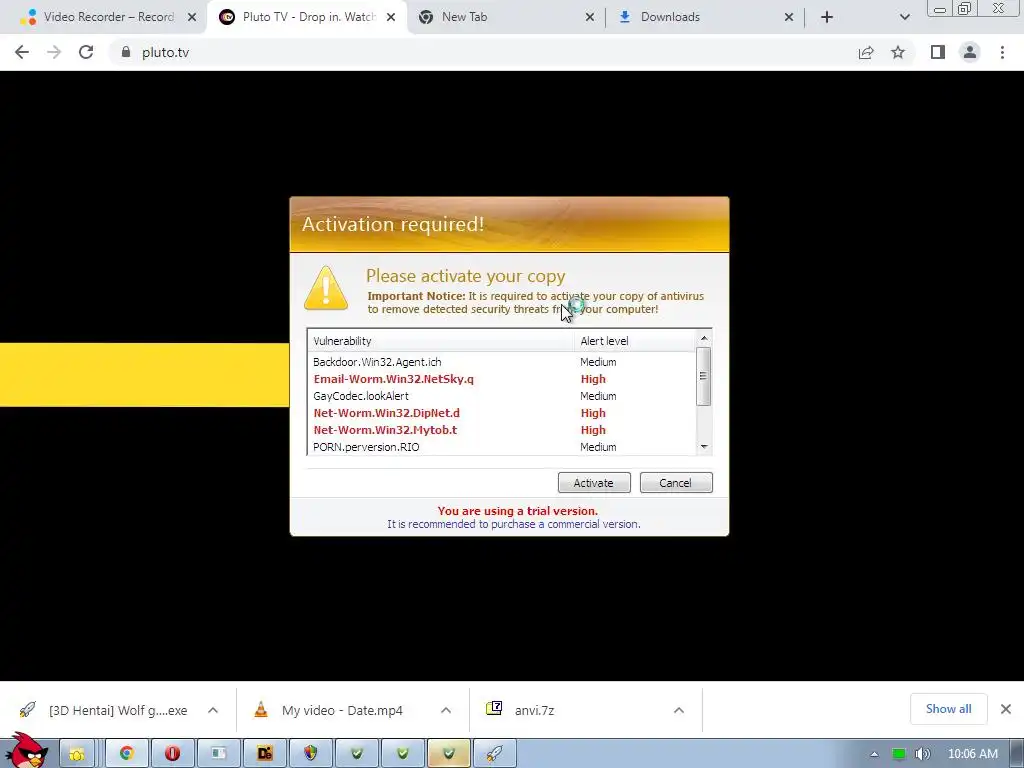
Task: Sort by the Alert level column header
Action: point(635,341)
